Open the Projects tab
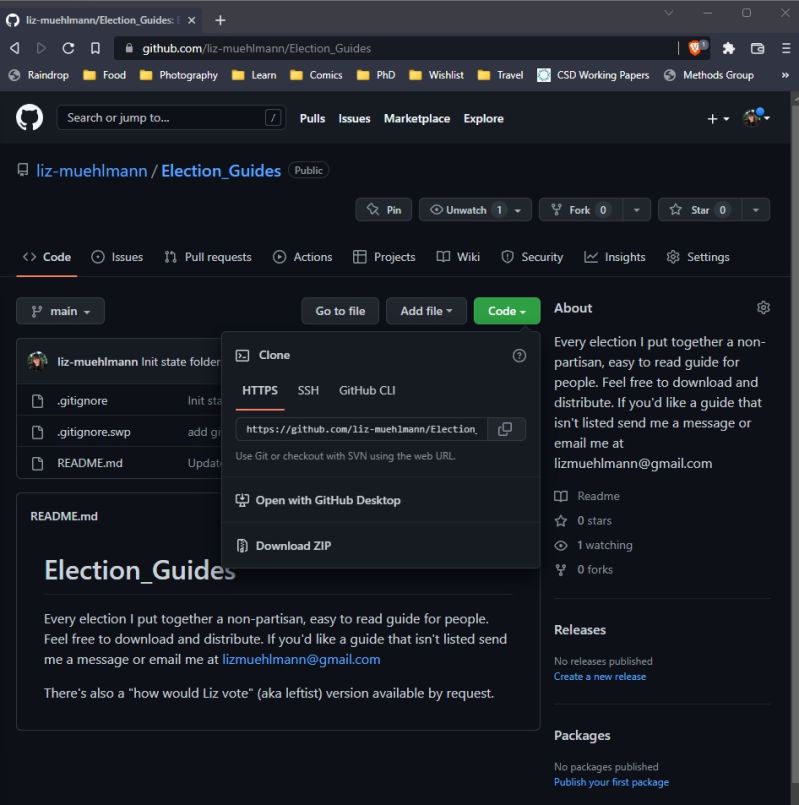This screenshot has height=805, width=799. click(x=384, y=257)
